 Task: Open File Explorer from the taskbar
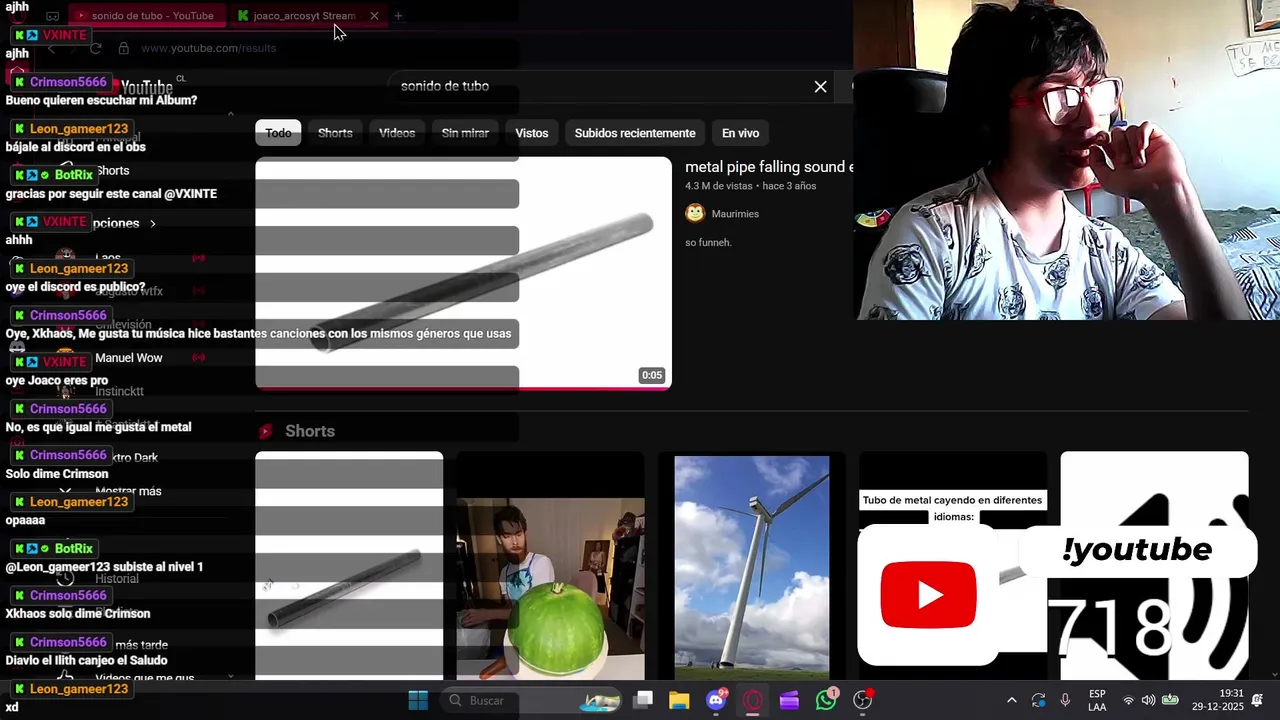(x=679, y=700)
